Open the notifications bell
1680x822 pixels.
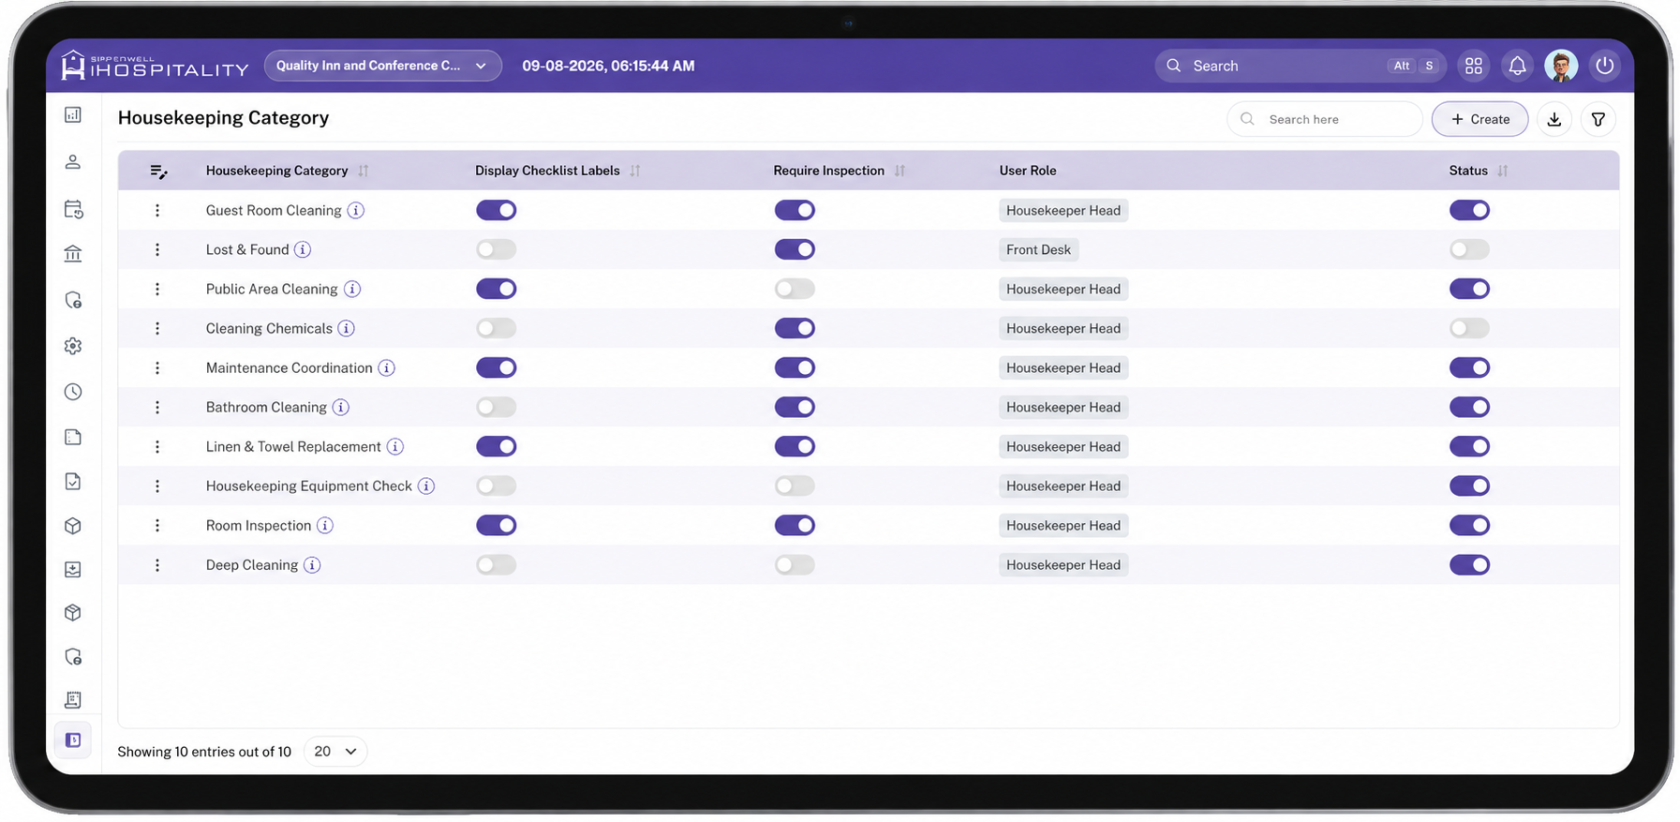click(1517, 66)
